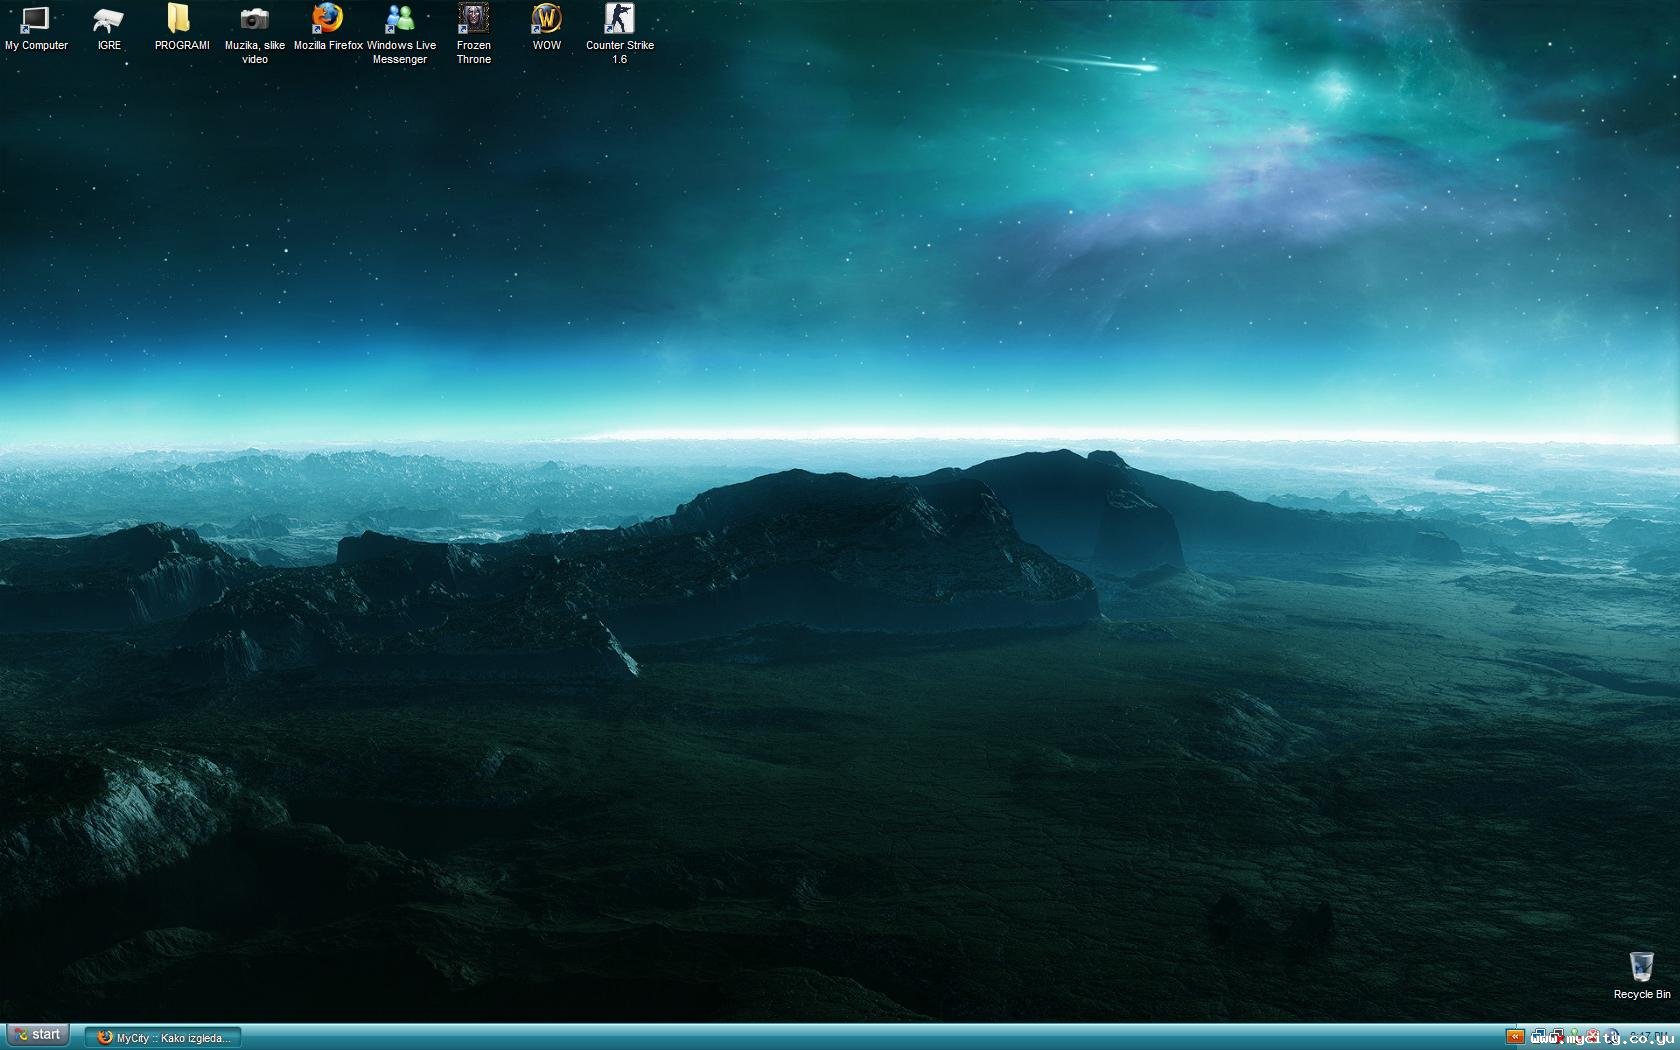Click the disconnected network tray icon with red X

point(1557,1037)
